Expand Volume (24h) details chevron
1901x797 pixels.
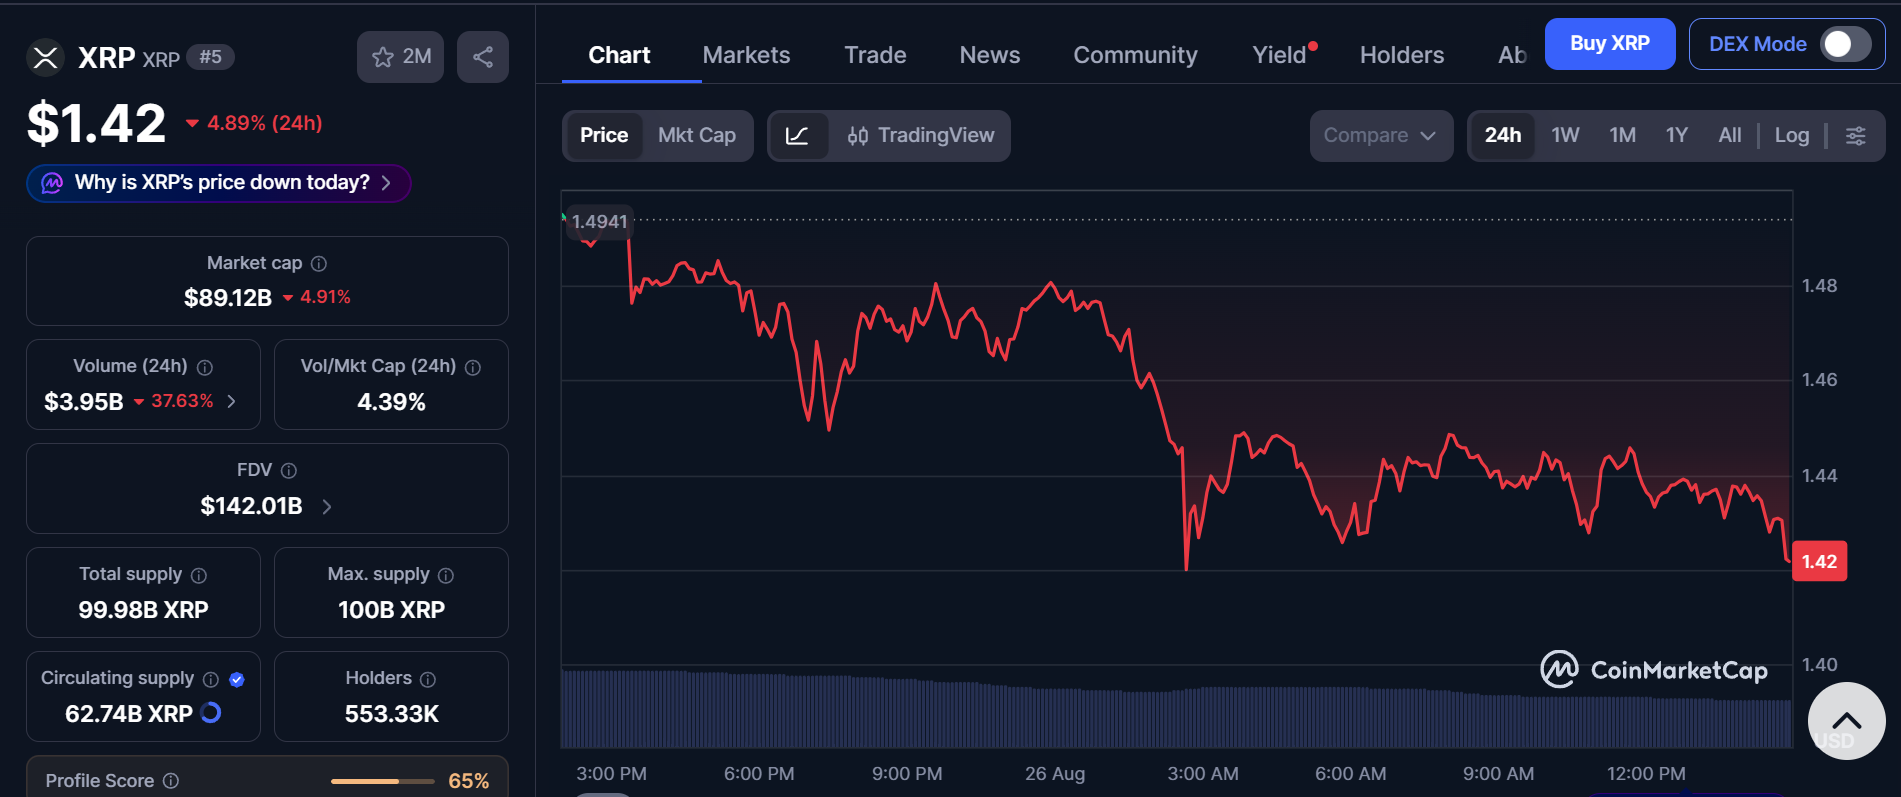(x=232, y=401)
